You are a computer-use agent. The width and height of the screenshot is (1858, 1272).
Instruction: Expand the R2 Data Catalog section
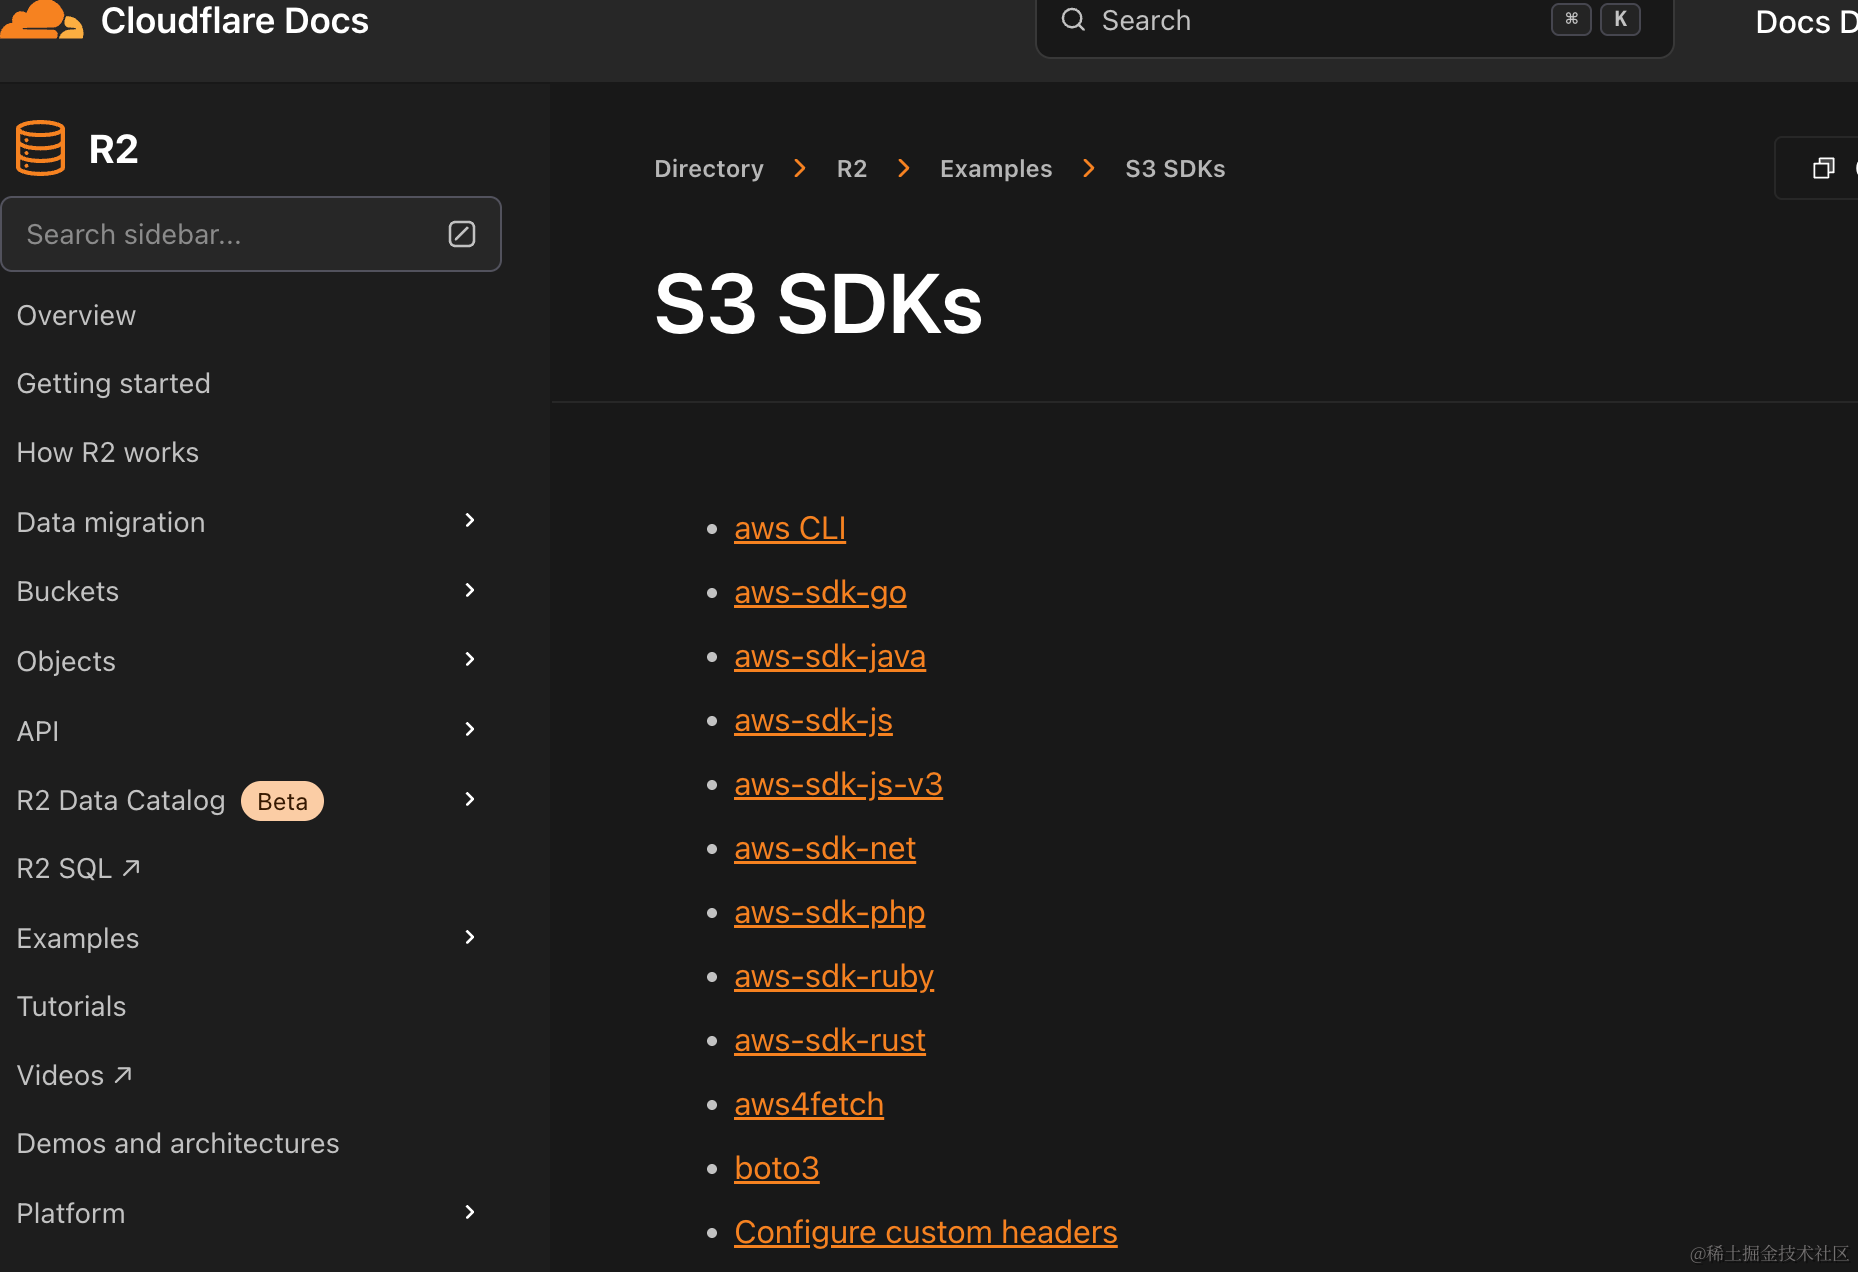tap(470, 799)
